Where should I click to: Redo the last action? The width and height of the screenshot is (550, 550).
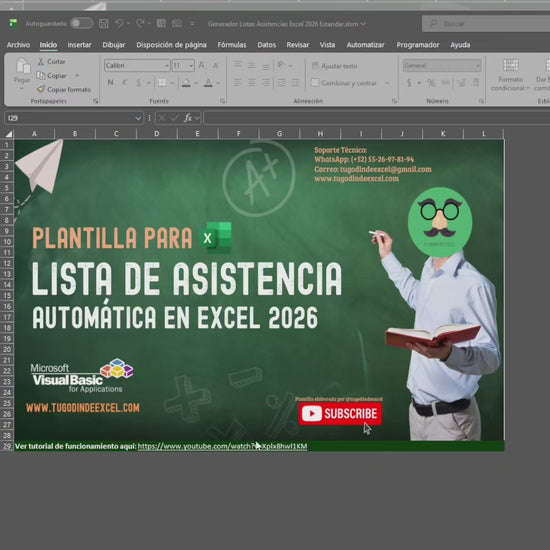point(140,24)
